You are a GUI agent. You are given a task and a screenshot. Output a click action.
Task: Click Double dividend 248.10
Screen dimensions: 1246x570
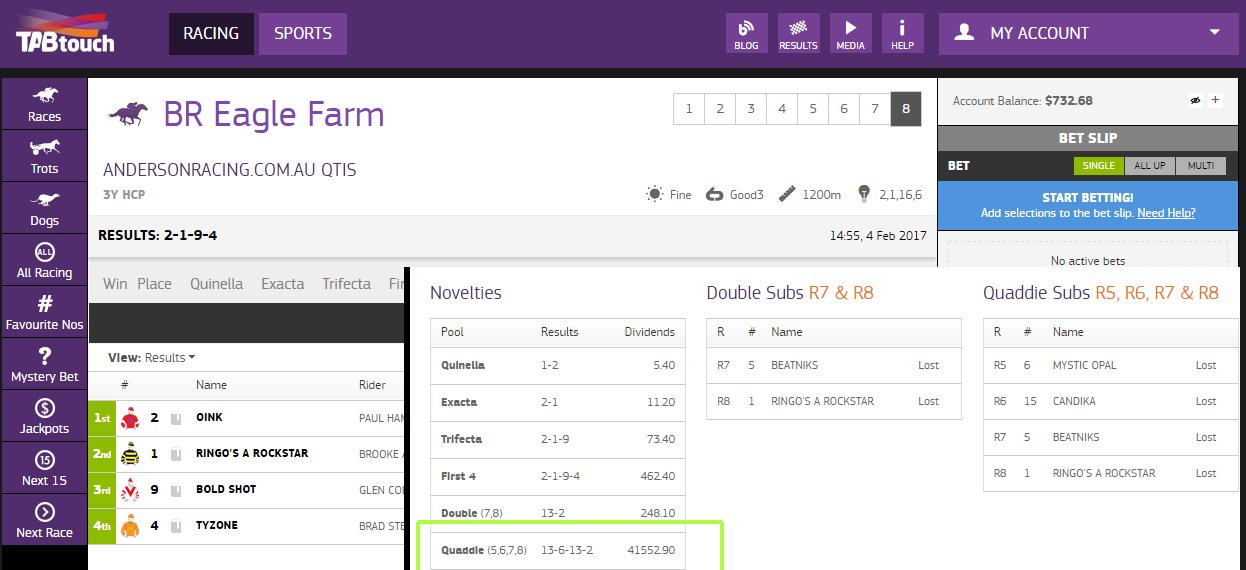click(x=658, y=513)
